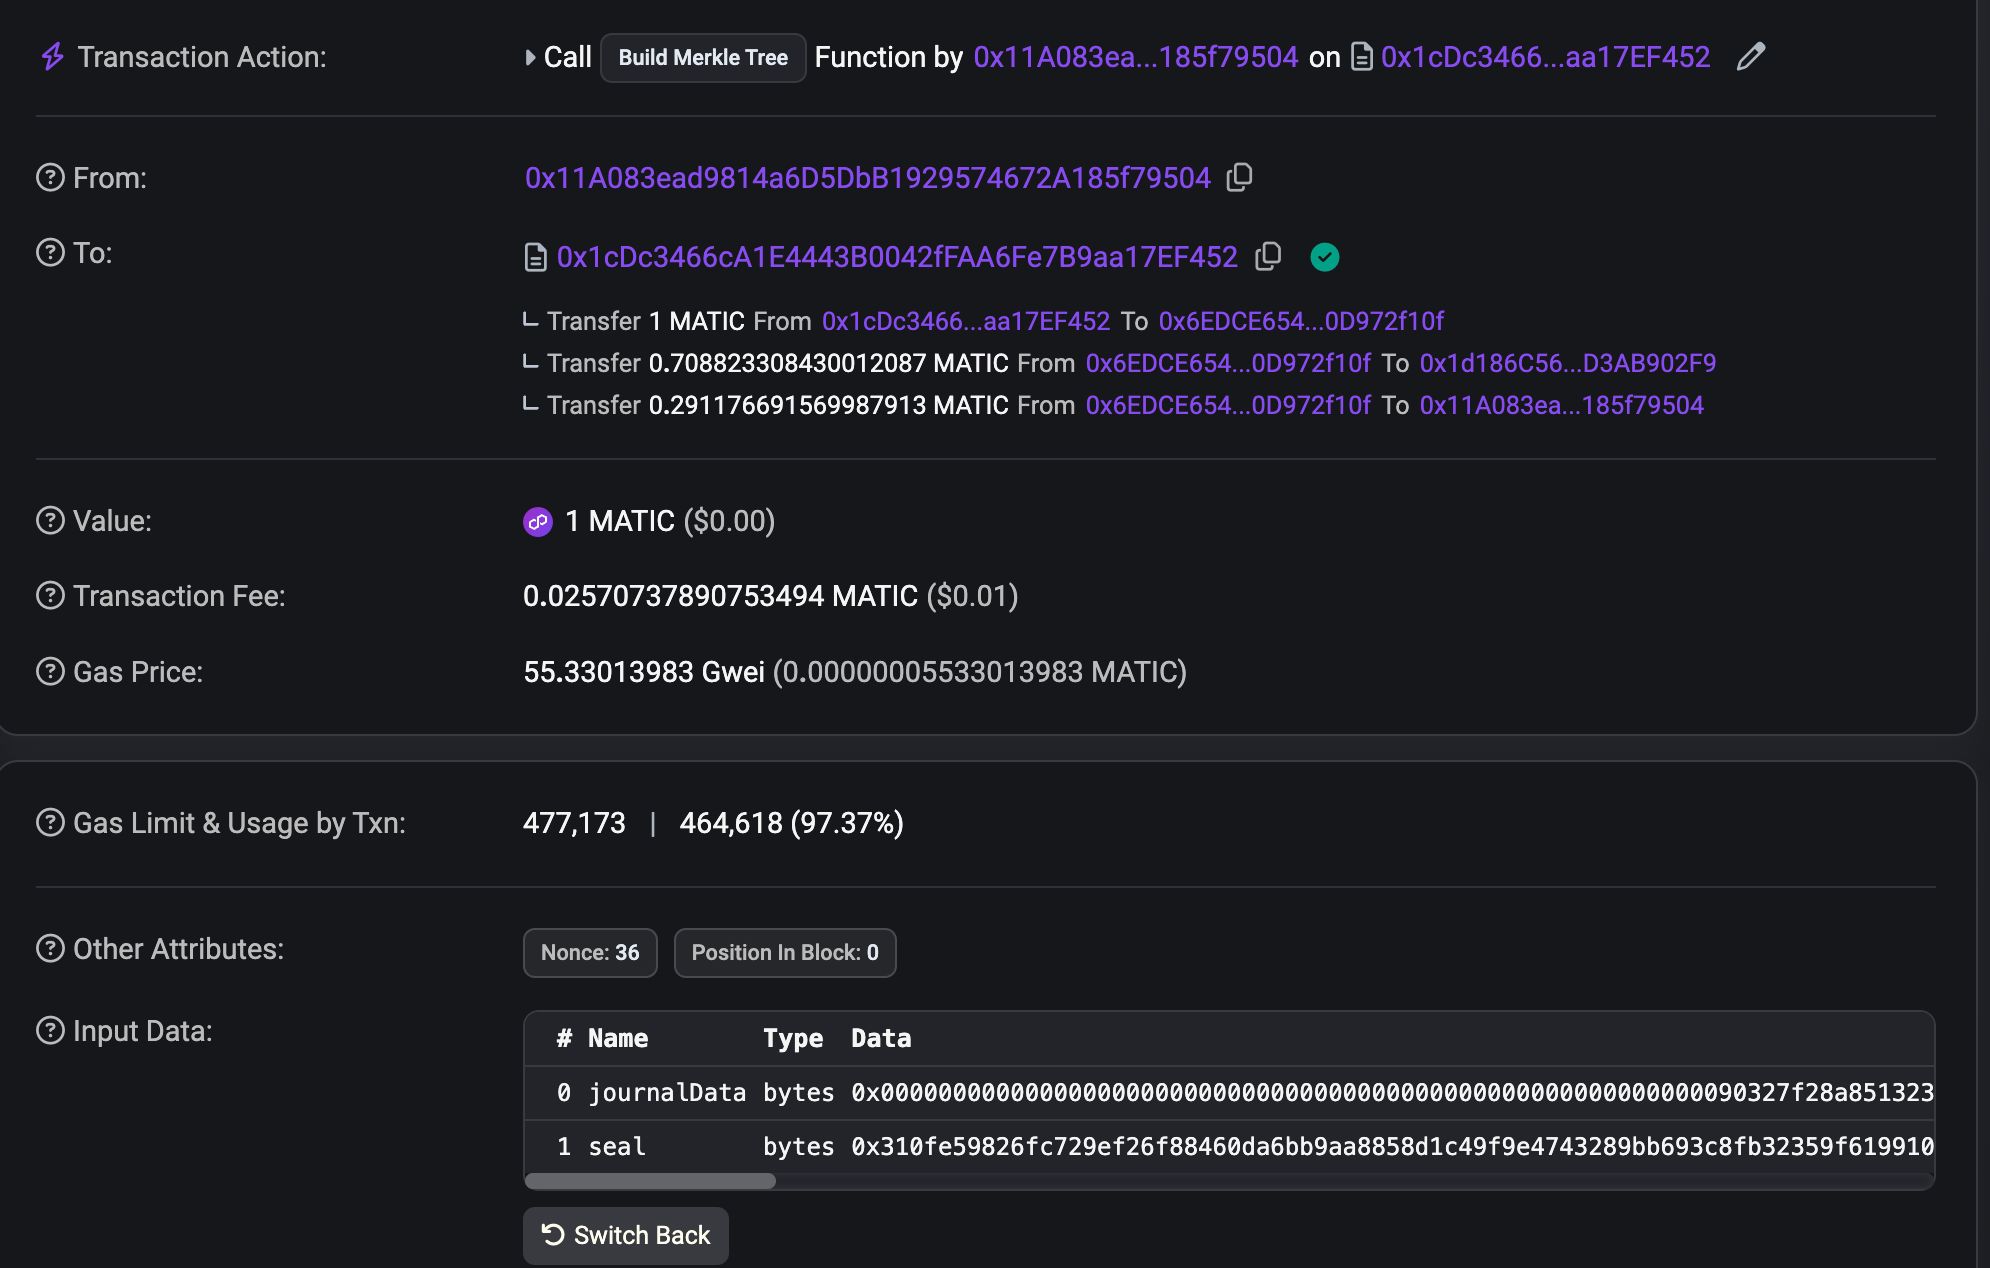The height and width of the screenshot is (1268, 1990).
Task: Copy the To contract address
Action: [1268, 256]
